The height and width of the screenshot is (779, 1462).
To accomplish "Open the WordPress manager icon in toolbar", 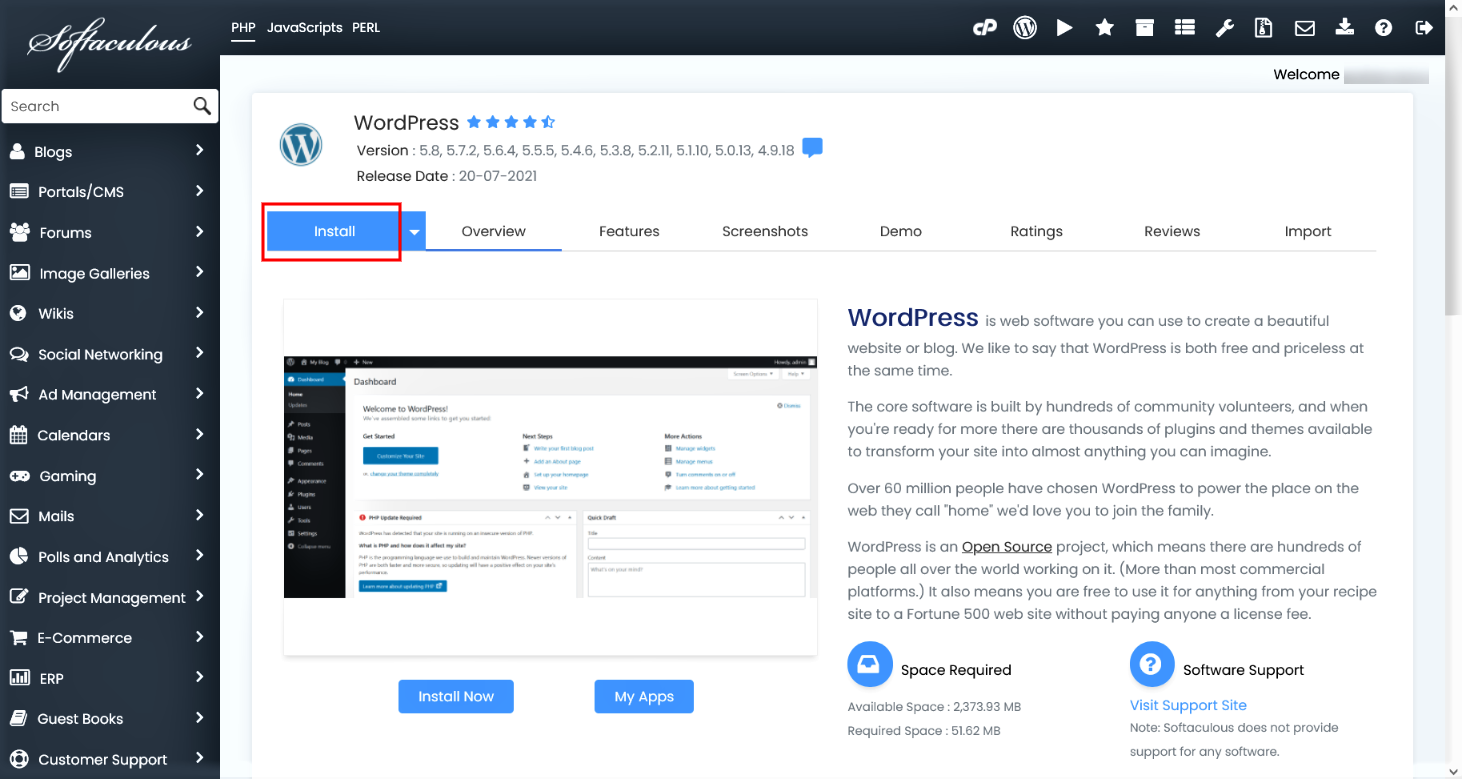I will (x=1024, y=28).
